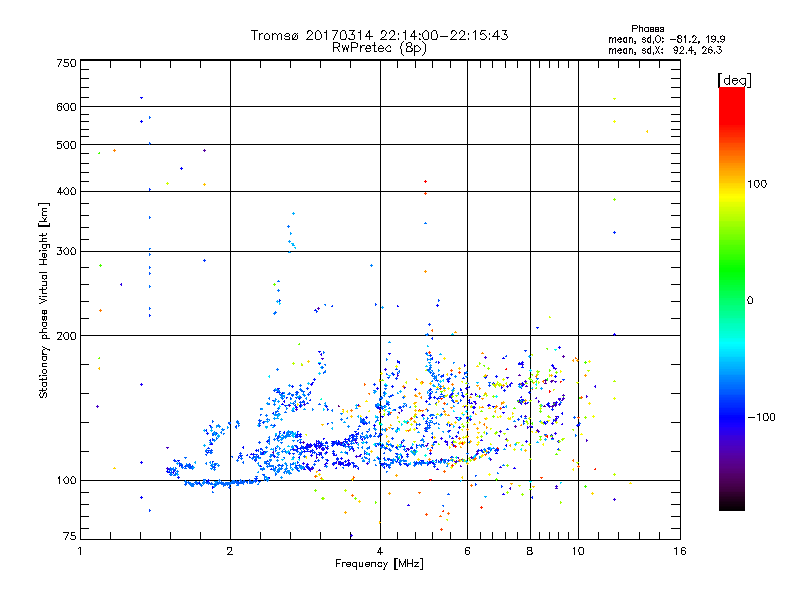Click the colorbar label '0'
This screenshot has height=600, width=800.
[750, 301]
